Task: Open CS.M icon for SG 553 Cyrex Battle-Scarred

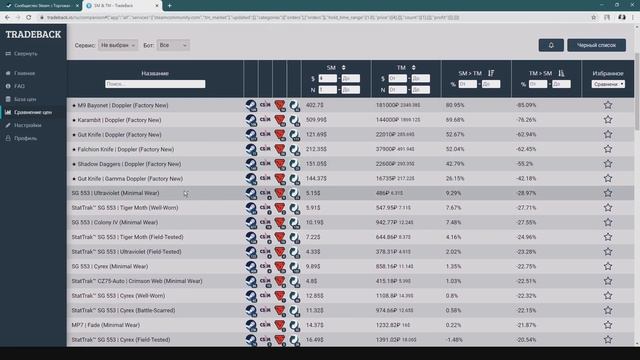Action: pos(265,311)
